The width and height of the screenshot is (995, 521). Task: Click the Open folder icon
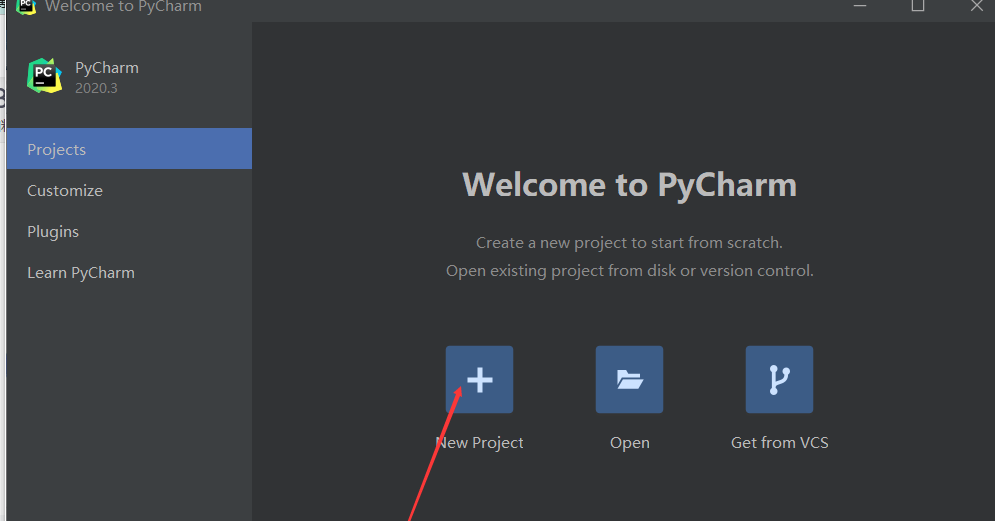(629, 379)
